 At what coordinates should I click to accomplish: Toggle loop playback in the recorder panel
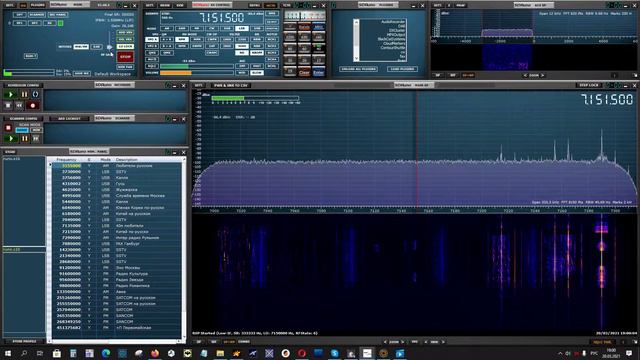click(36, 95)
